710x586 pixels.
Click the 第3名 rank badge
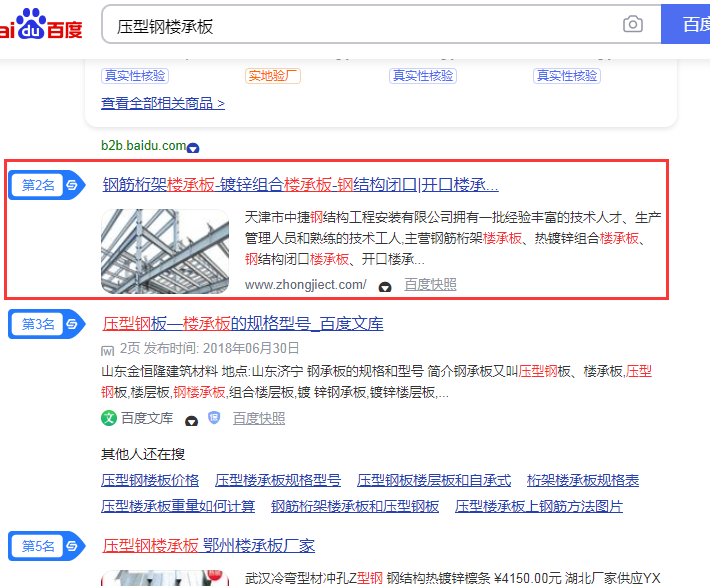pos(46,324)
